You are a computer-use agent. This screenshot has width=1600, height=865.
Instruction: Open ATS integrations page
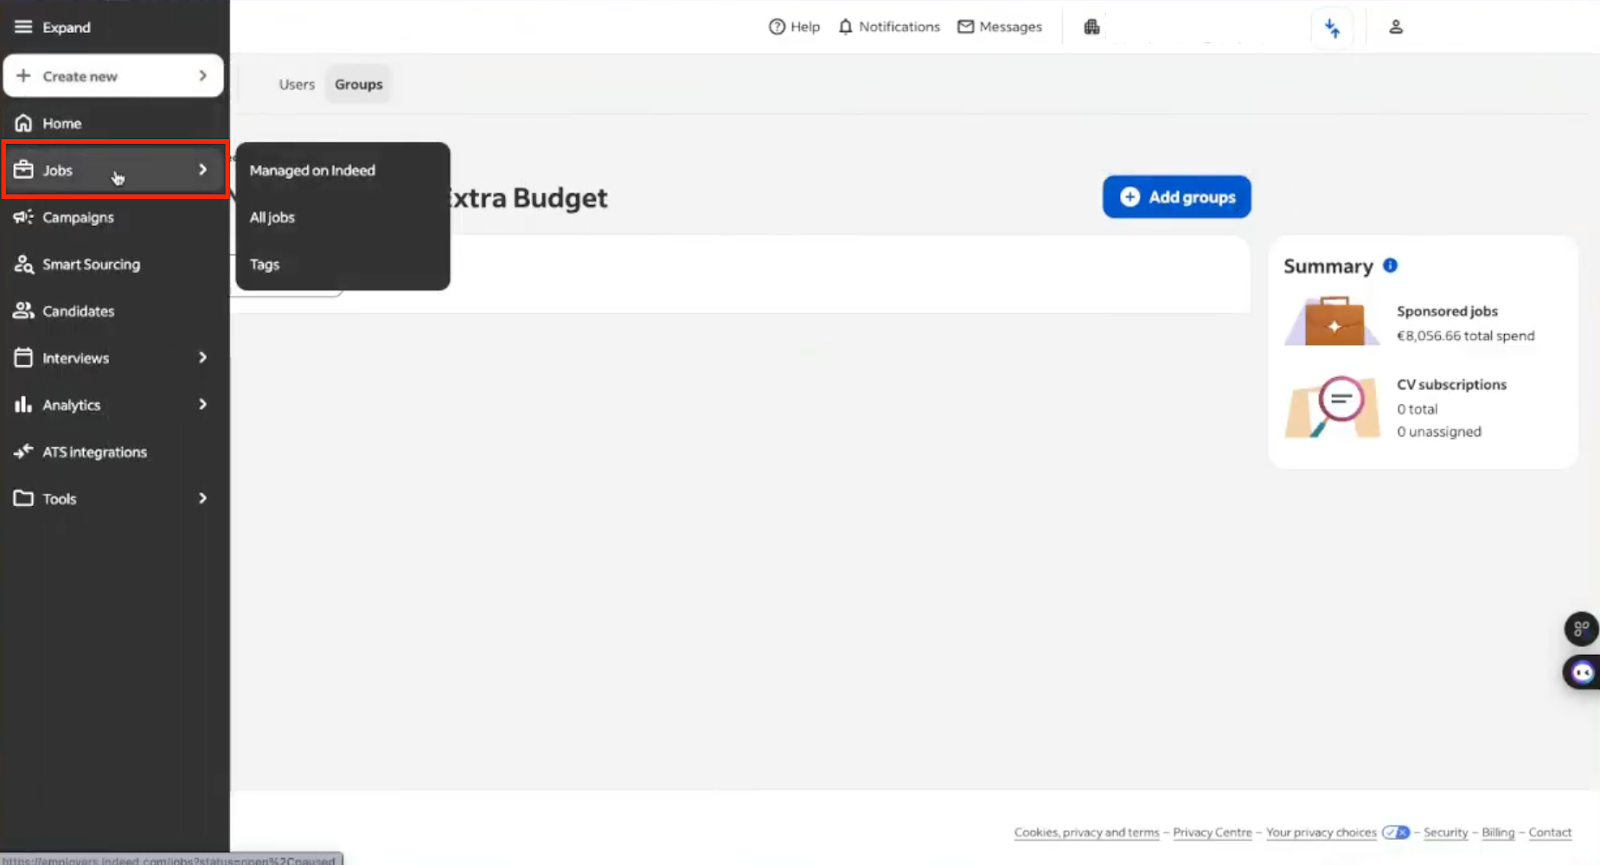94,452
